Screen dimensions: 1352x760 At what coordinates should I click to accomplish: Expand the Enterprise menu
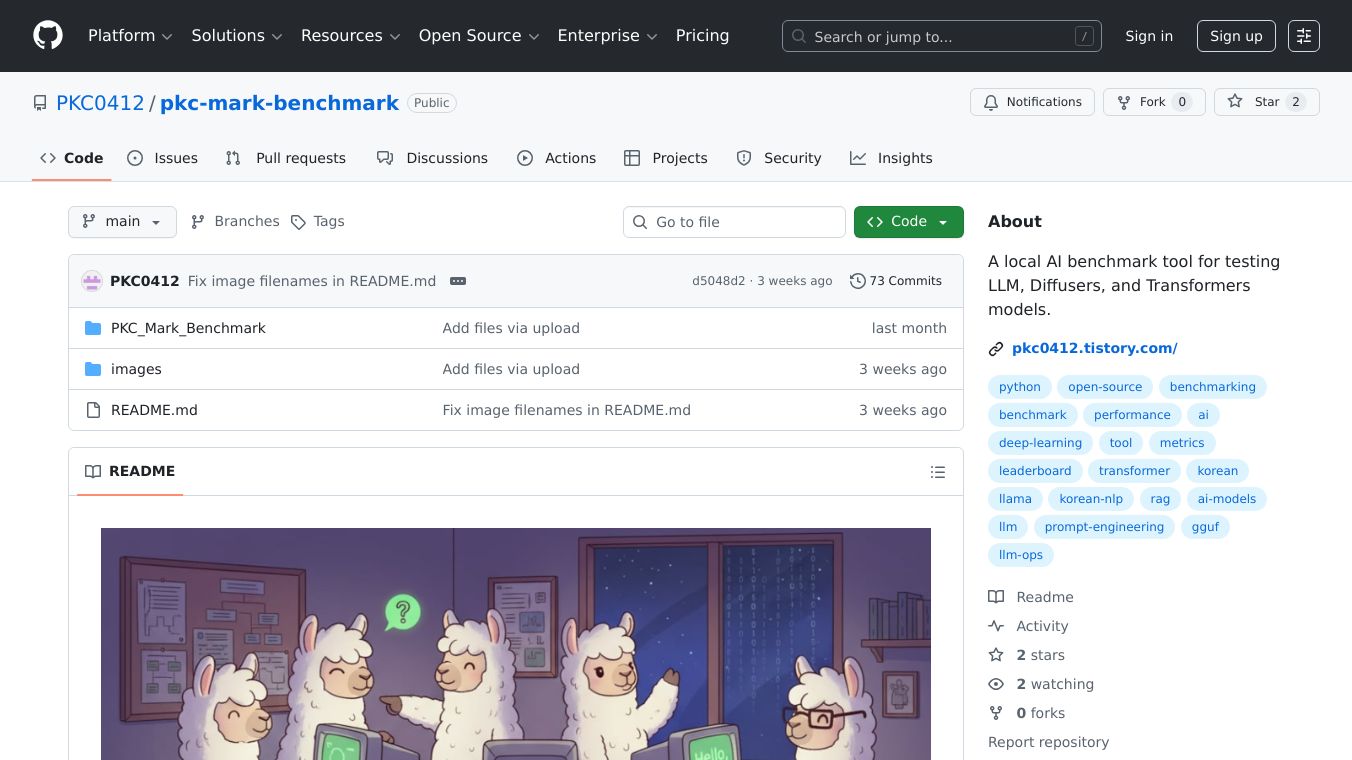pos(607,36)
